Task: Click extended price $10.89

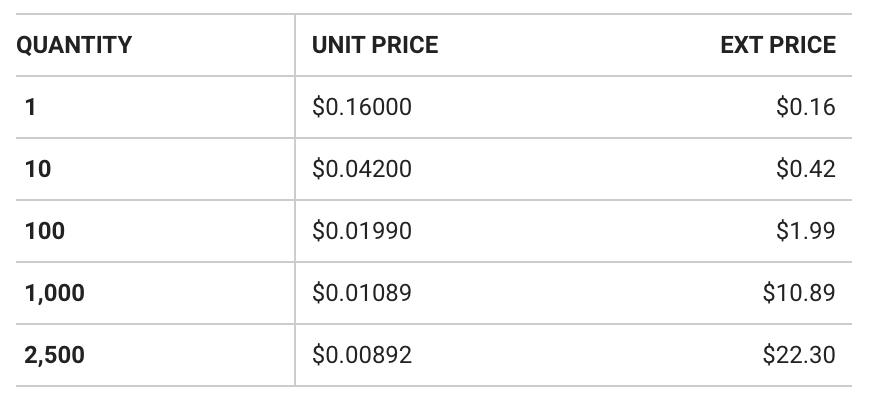Action: (799, 293)
